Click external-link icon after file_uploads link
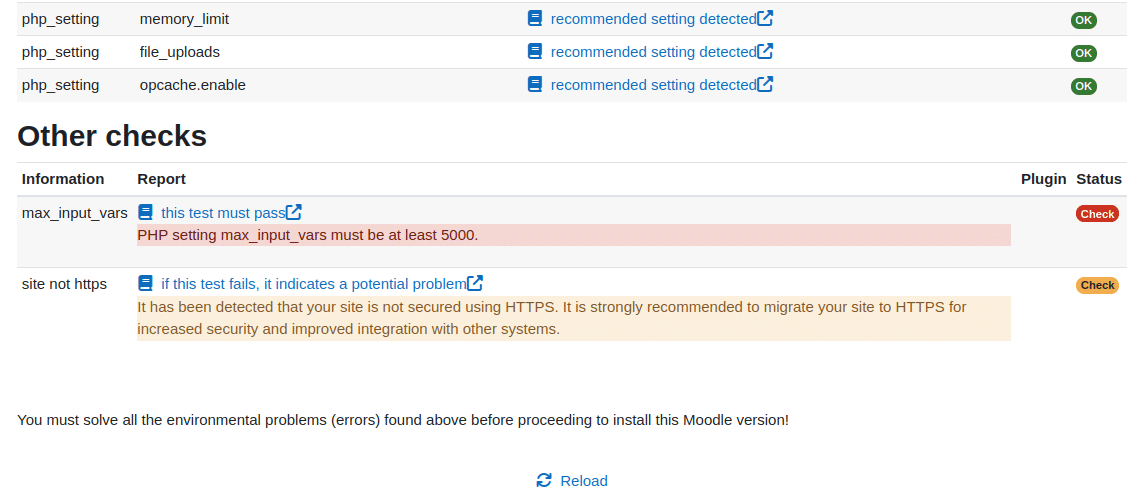This screenshot has width=1139, height=504. point(765,52)
